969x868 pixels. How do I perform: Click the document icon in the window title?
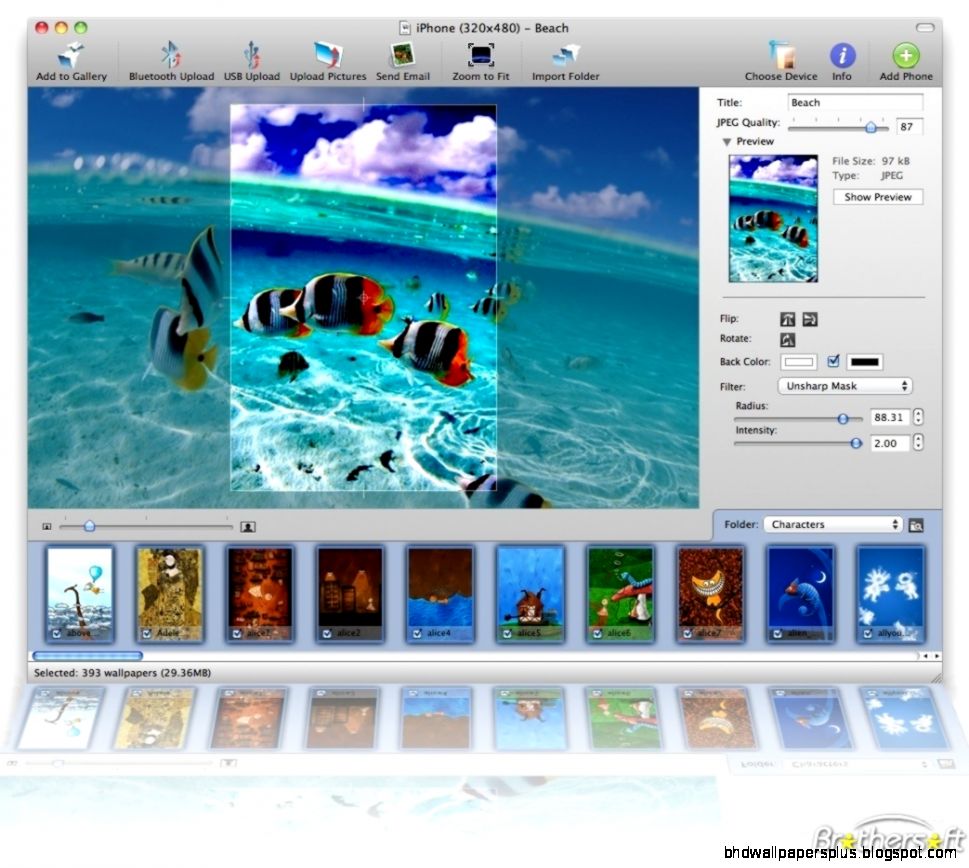pos(405,28)
